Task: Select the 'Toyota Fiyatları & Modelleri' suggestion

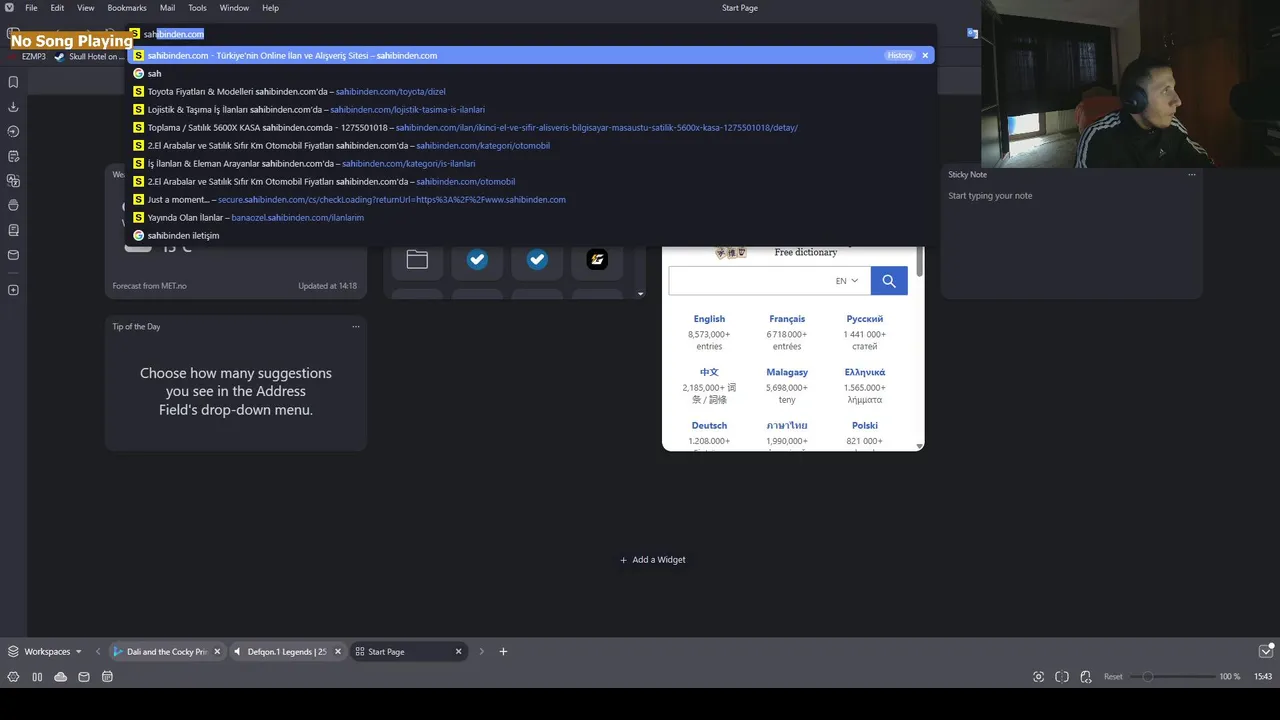Action: [x=531, y=92]
